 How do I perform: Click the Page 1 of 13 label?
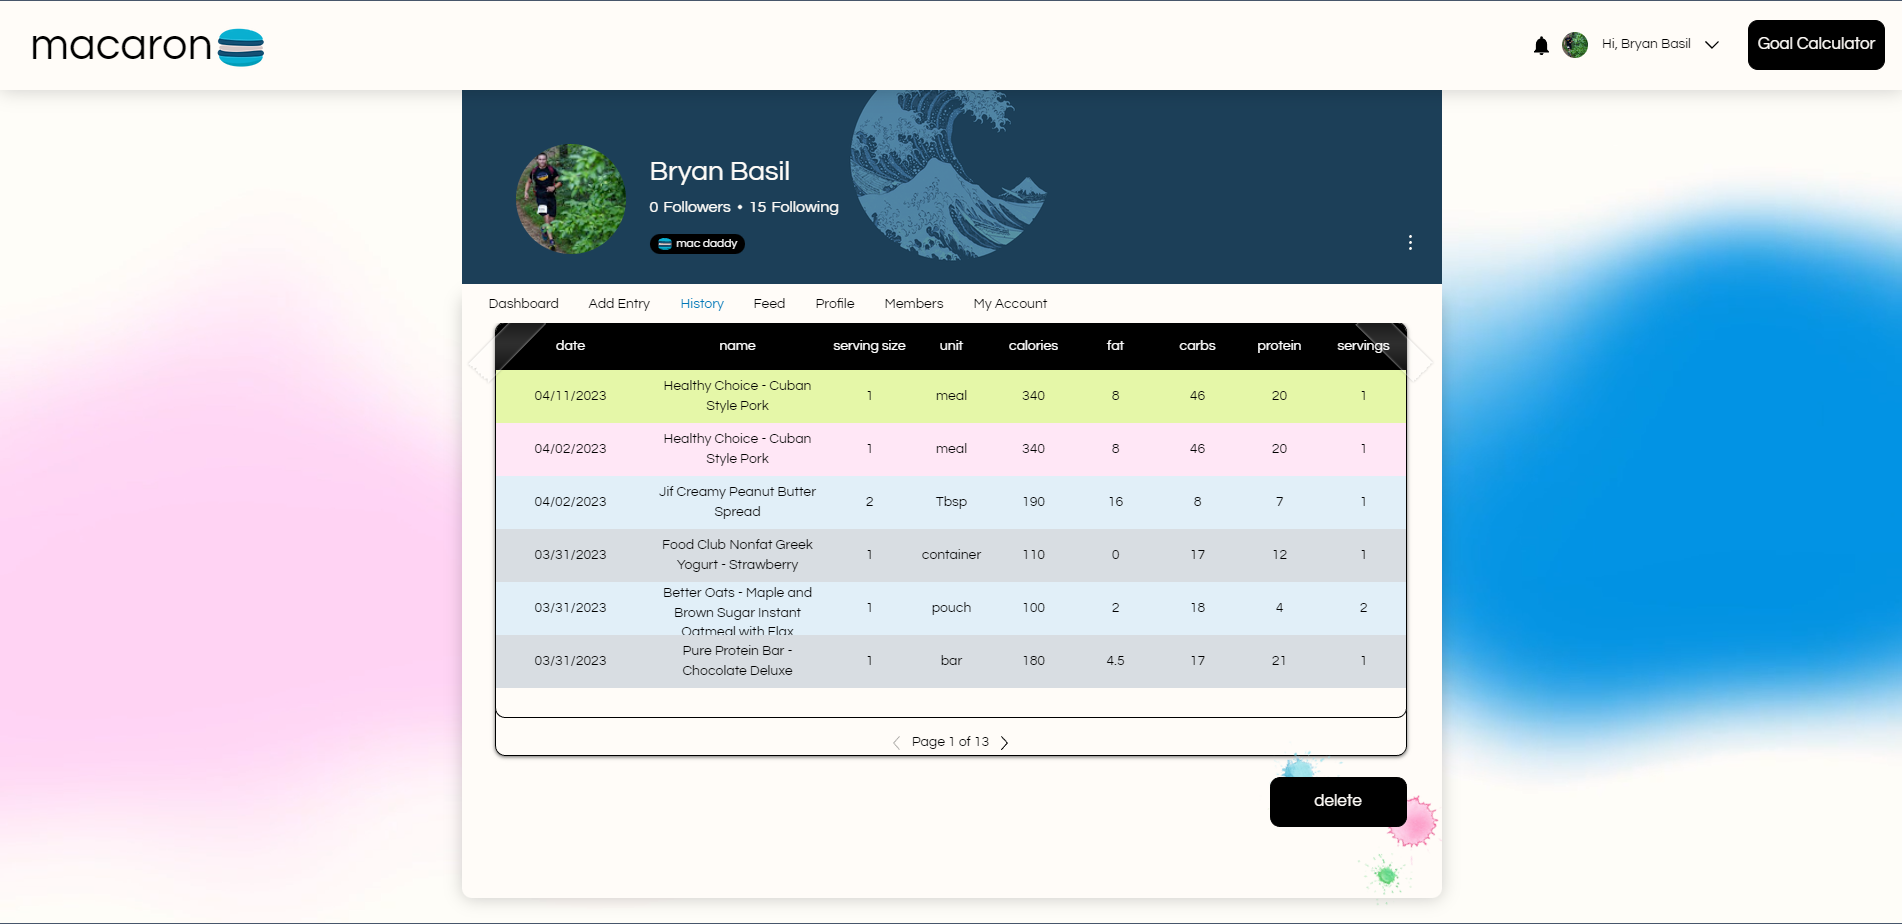(x=950, y=742)
